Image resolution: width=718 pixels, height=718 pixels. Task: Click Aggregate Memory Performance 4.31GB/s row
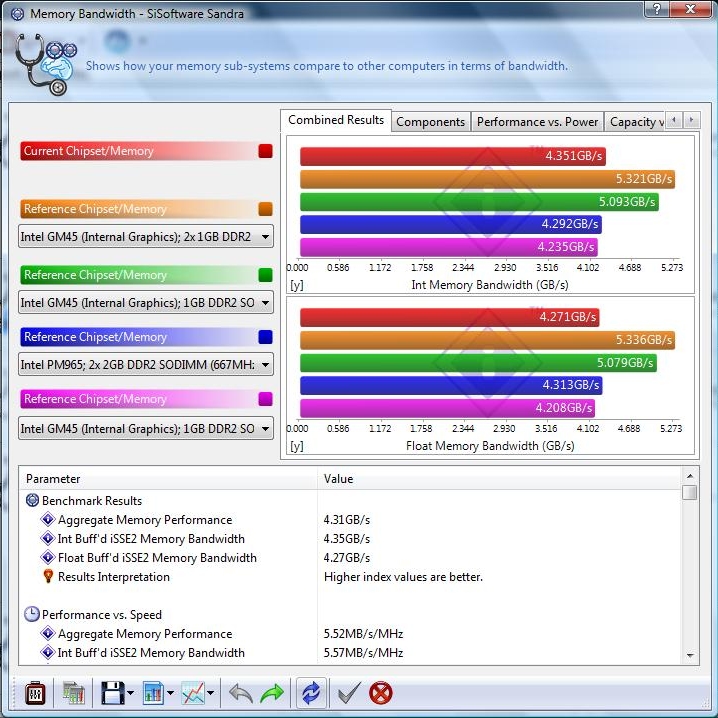point(351,520)
